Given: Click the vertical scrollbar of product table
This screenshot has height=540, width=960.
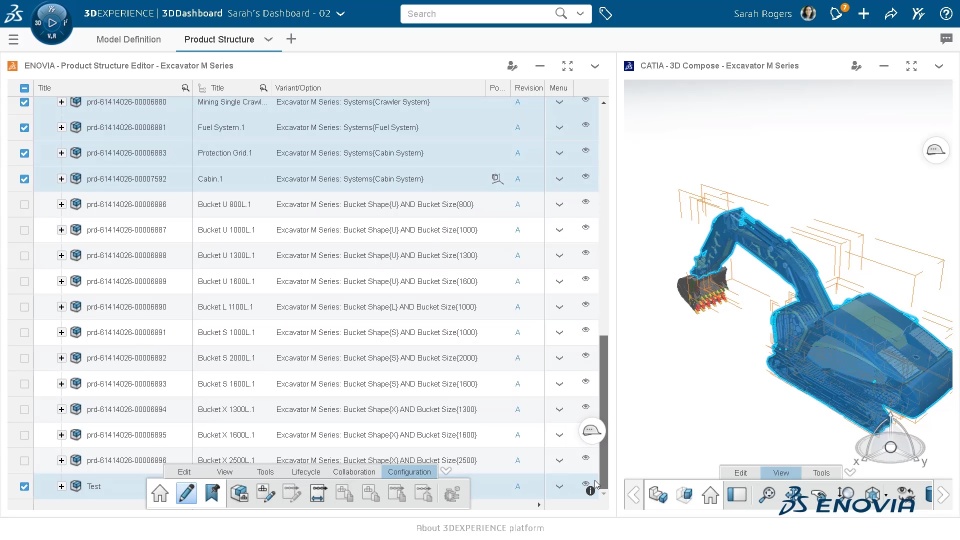Looking at the screenshot, I should click(604, 411).
